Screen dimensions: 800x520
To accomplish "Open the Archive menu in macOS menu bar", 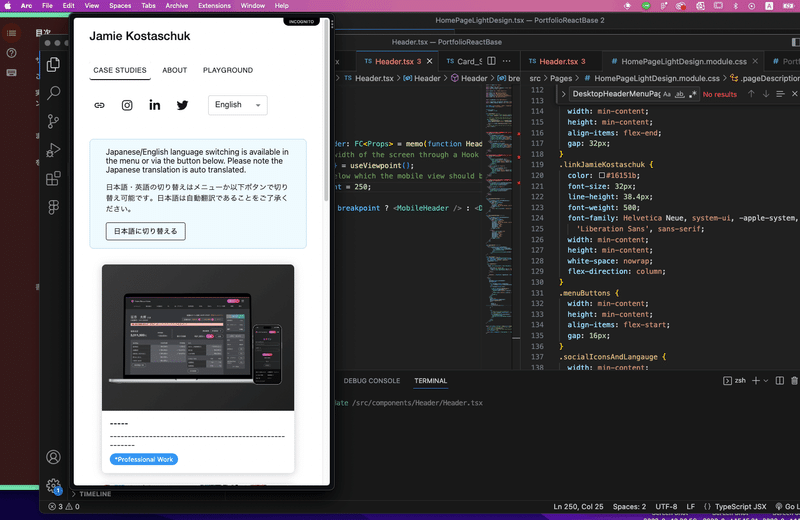I will coord(177,6).
